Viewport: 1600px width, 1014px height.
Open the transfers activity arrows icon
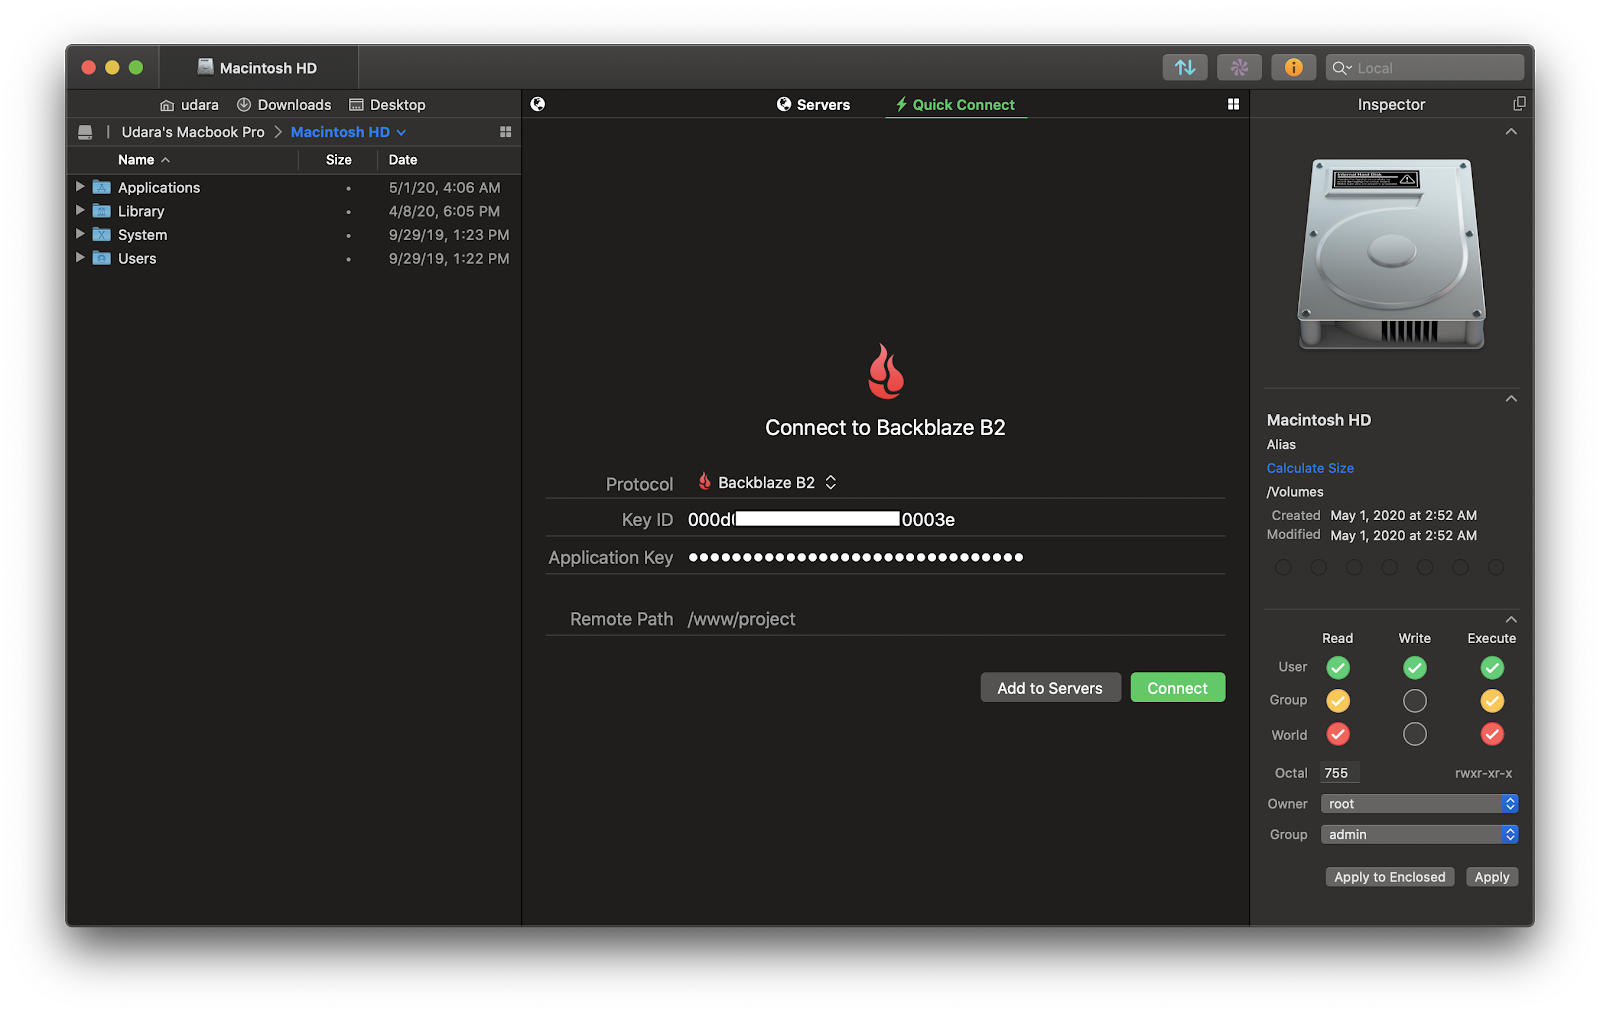coord(1185,67)
